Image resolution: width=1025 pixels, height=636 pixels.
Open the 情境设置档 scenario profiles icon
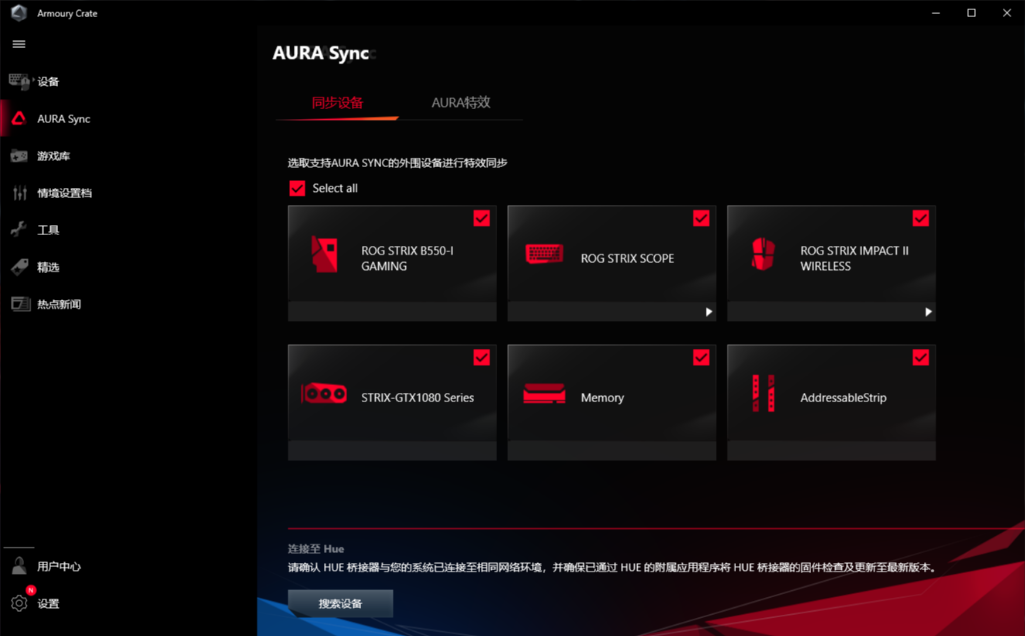(x=20, y=193)
